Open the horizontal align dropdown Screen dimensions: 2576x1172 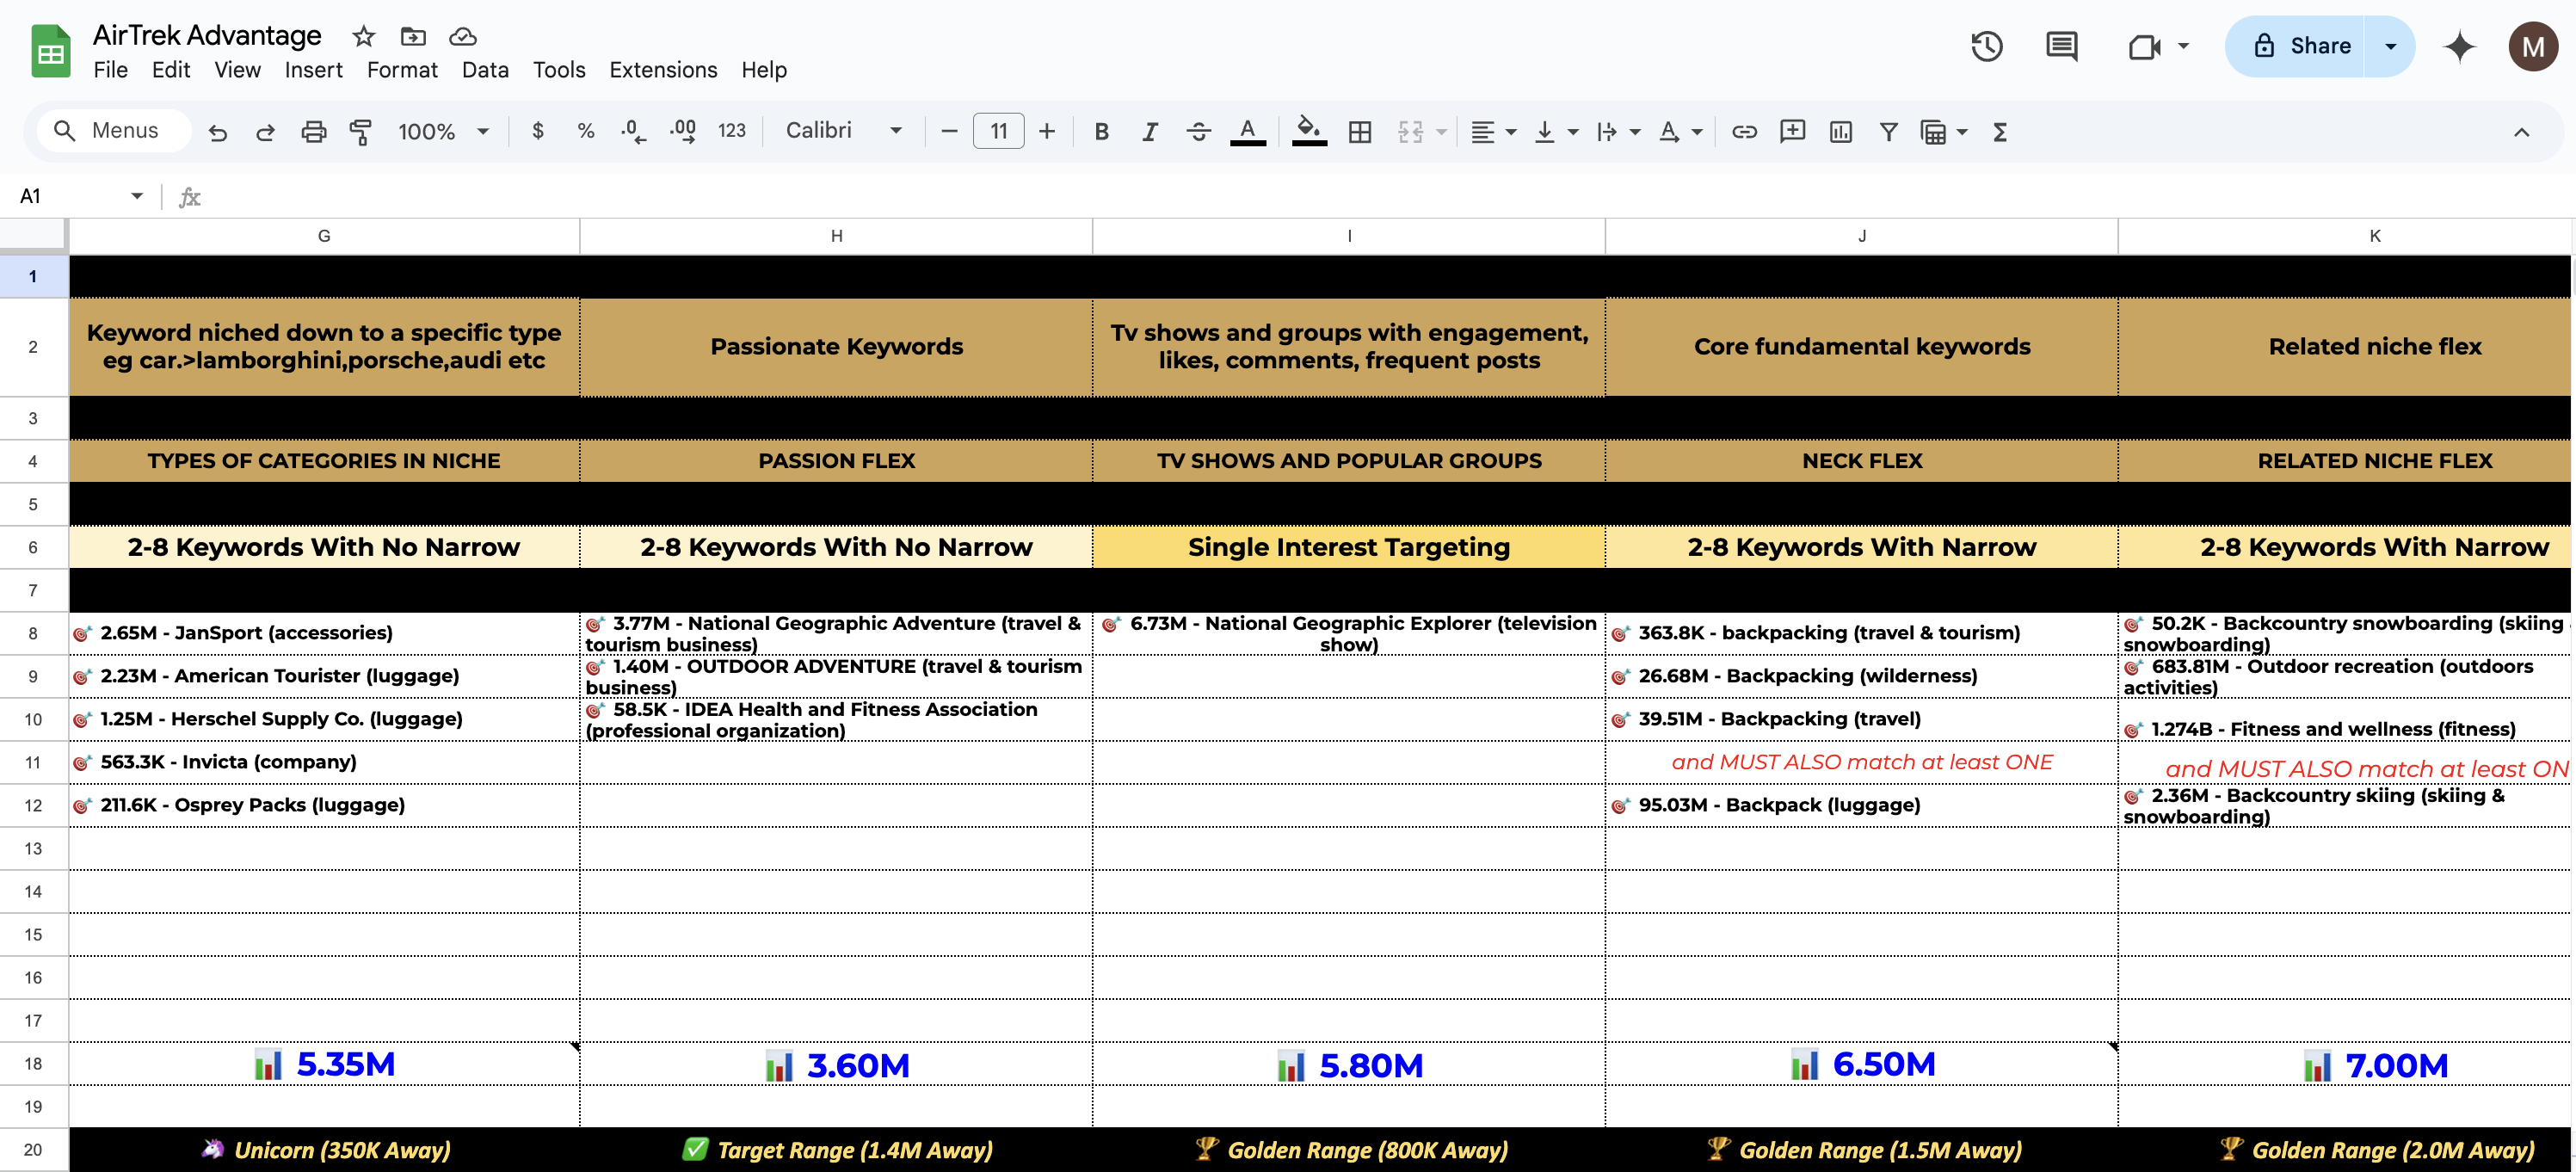click(1493, 131)
